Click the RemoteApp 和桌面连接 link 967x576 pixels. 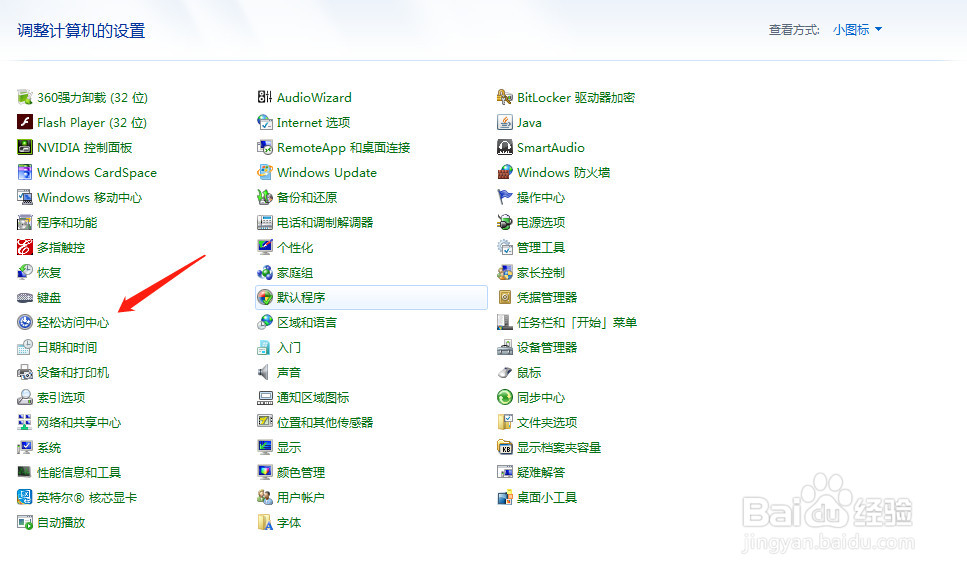[344, 147]
